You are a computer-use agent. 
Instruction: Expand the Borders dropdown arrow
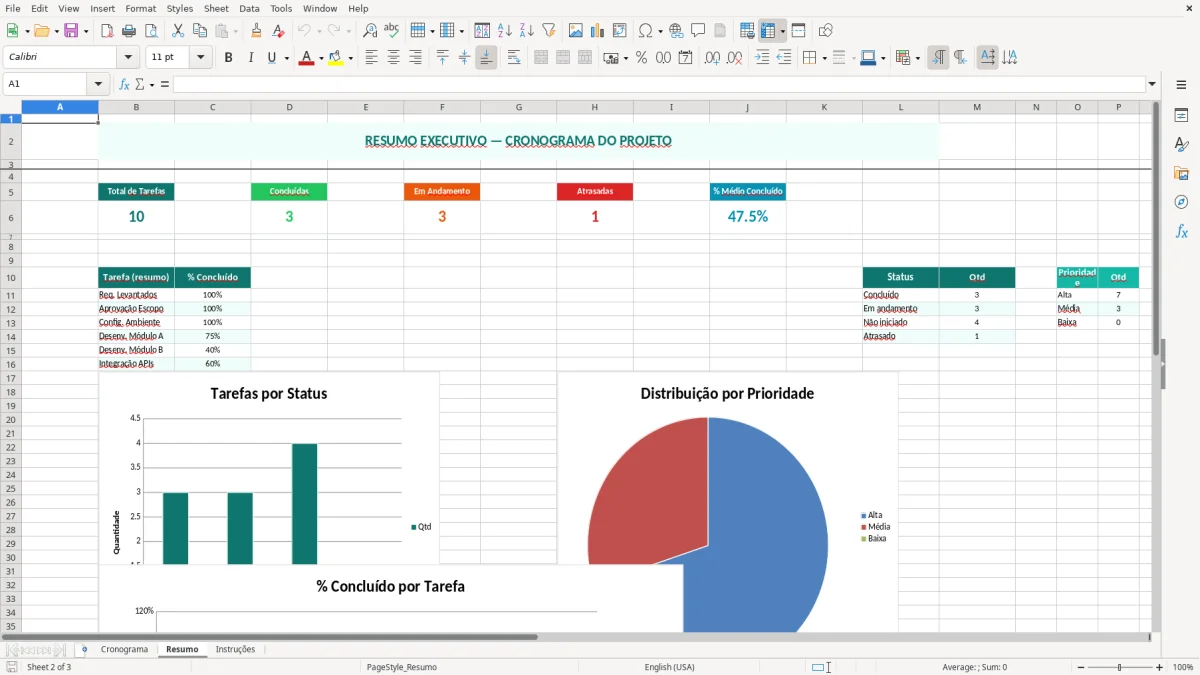point(823,58)
